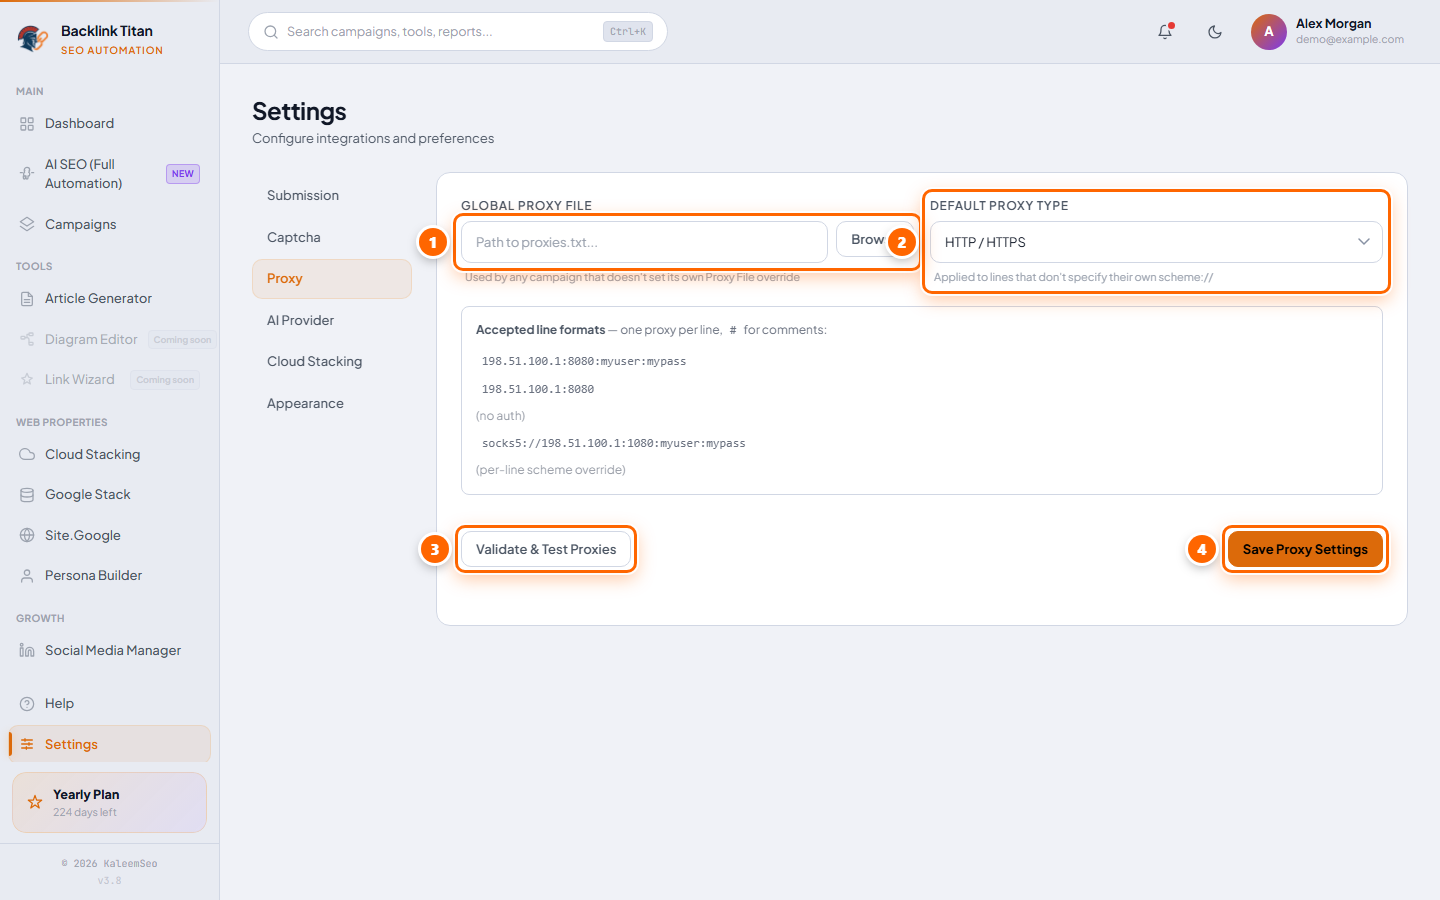Click the Yearly Plan star icon
The image size is (1440, 900).
pyautogui.click(x=35, y=802)
